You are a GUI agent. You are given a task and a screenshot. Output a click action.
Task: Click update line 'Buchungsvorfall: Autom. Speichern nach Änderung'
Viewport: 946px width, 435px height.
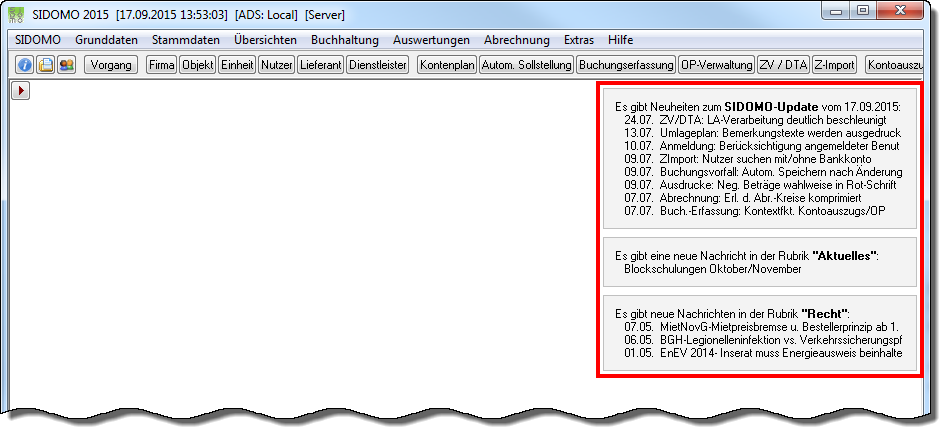tap(781, 172)
